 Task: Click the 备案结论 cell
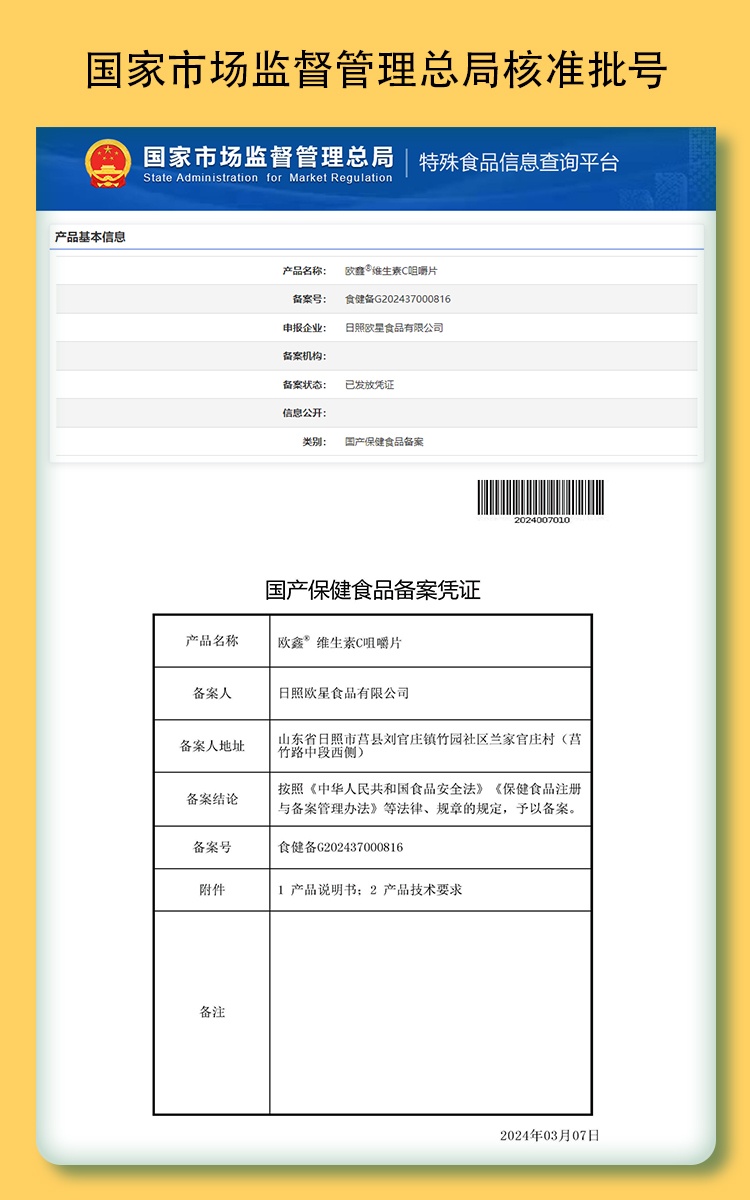pos(212,799)
